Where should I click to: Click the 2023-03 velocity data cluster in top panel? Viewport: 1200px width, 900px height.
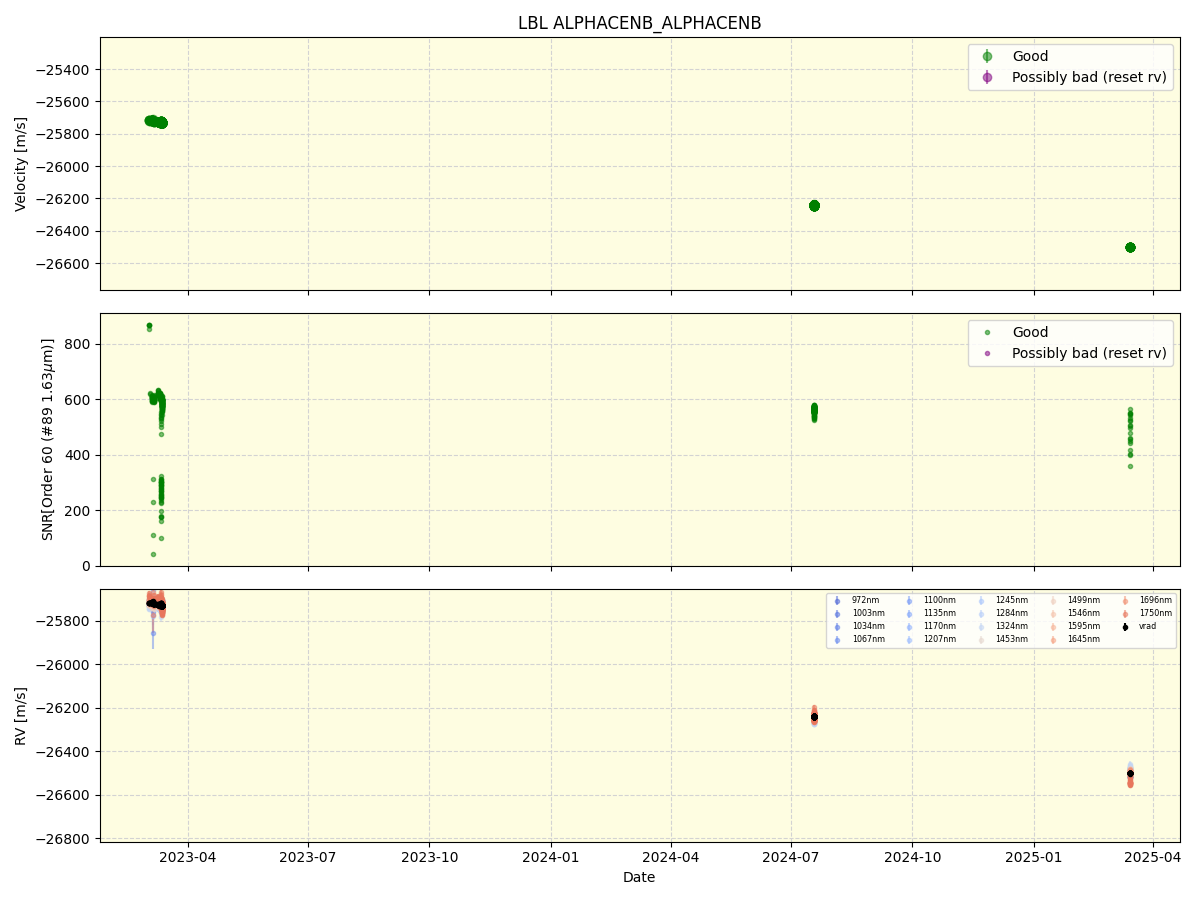pyautogui.click(x=155, y=122)
